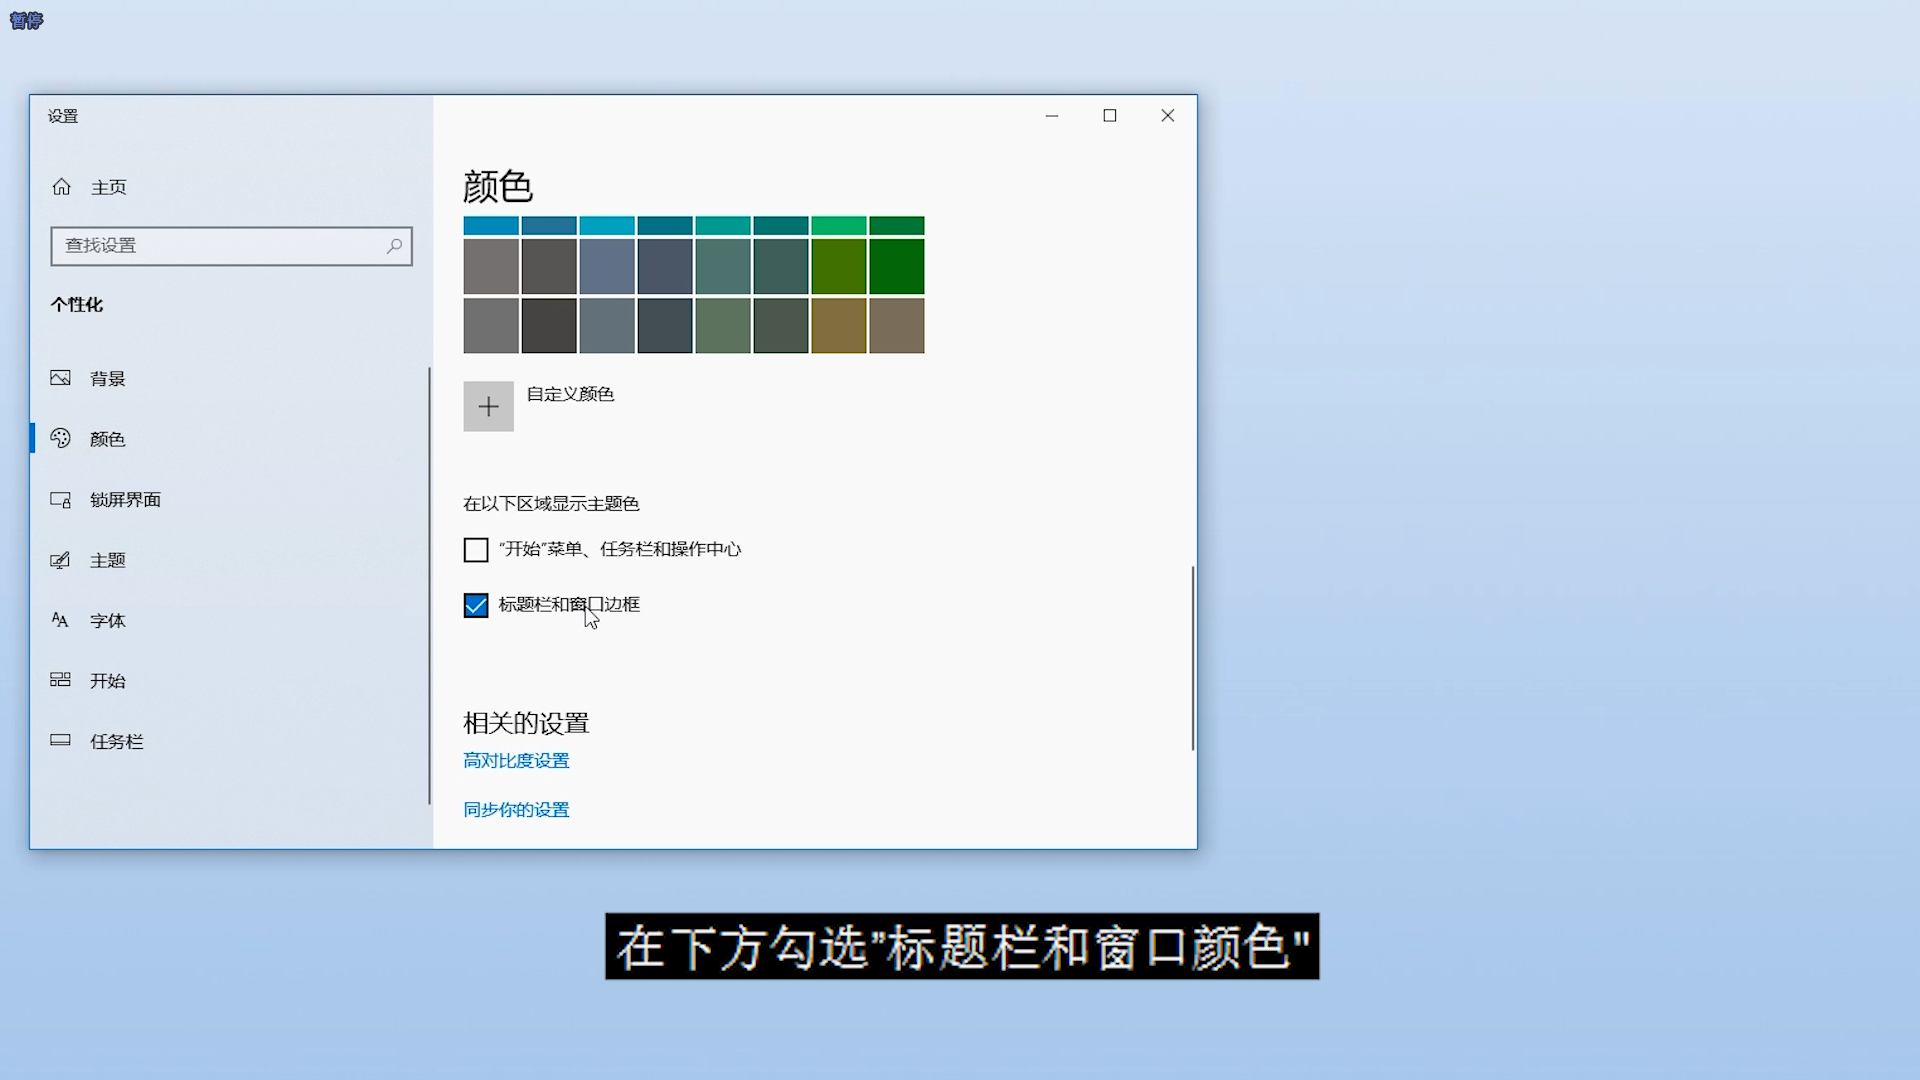1920x1080 pixels.
Task: Pick the olive green swatch, middle row
Action: click(839, 267)
